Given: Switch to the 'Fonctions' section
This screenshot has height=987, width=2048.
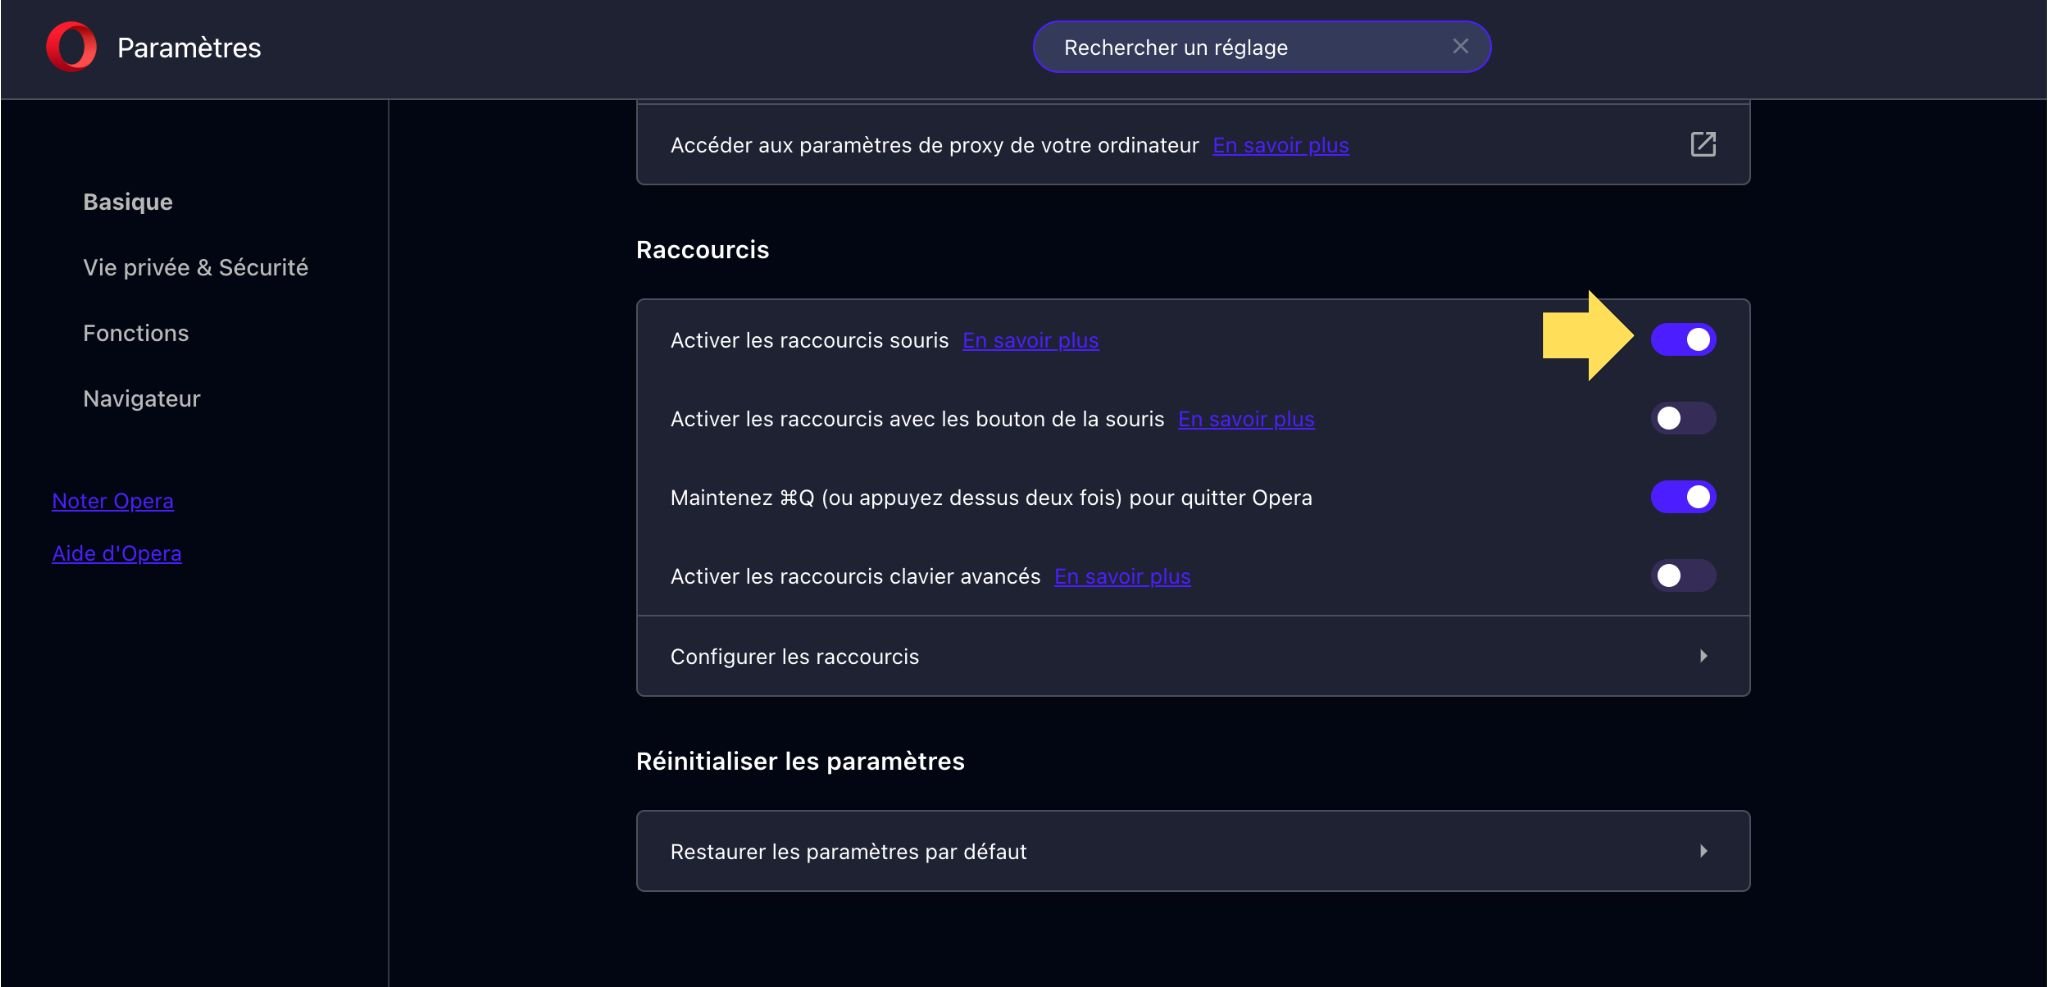Looking at the screenshot, I should [x=136, y=333].
